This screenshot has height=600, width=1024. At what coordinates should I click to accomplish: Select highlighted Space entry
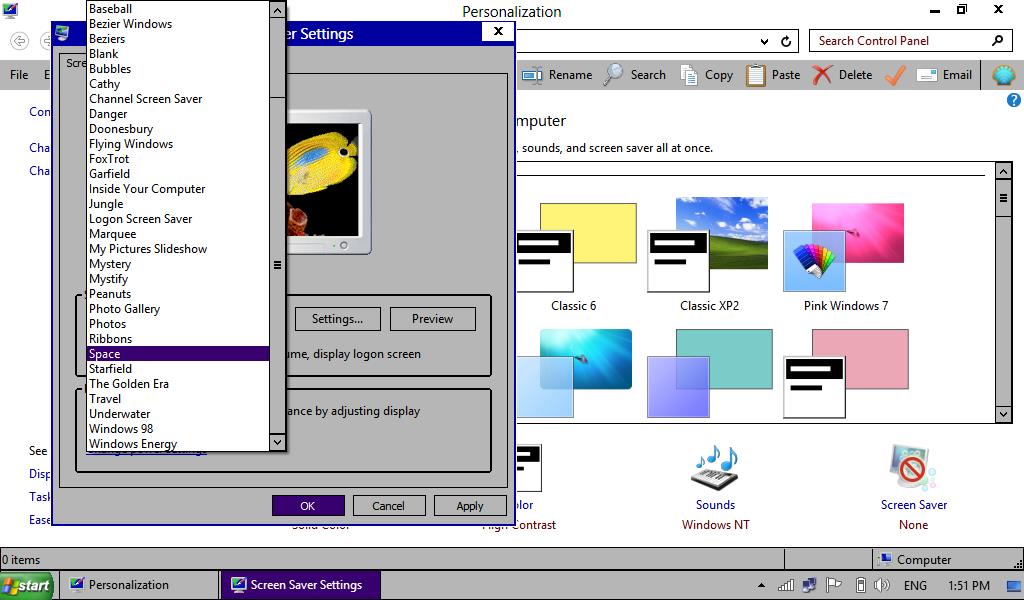tap(178, 354)
